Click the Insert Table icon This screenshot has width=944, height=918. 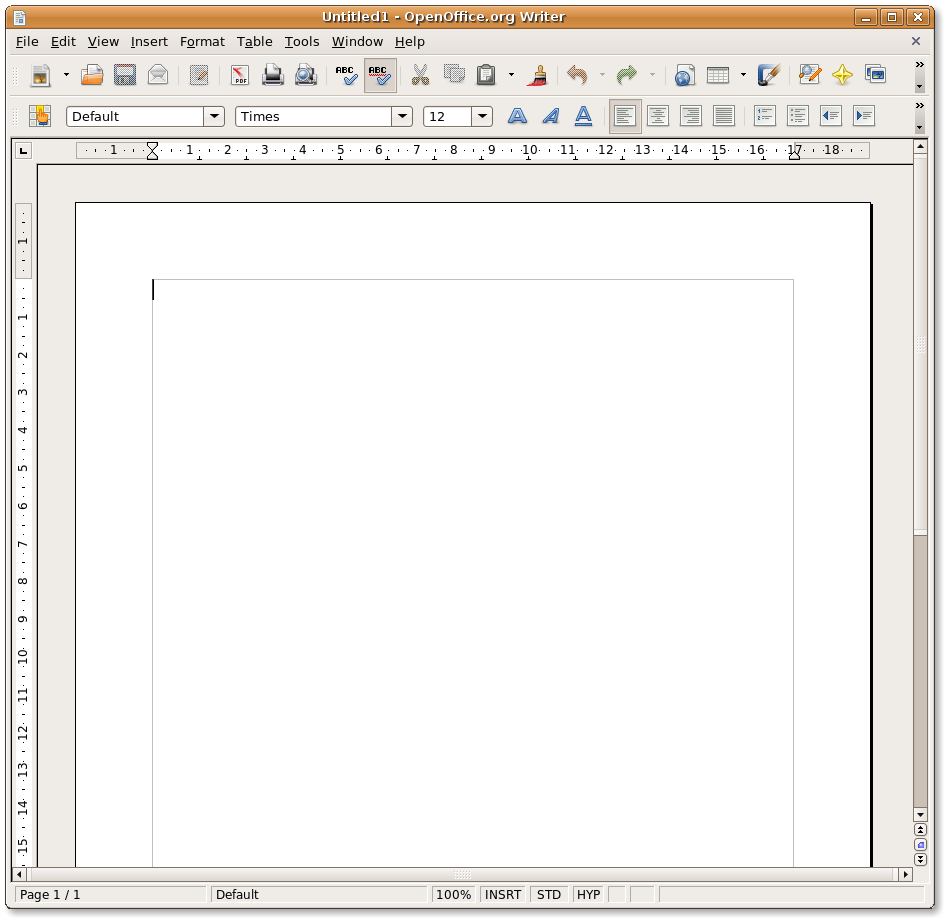(x=718, y=75)
